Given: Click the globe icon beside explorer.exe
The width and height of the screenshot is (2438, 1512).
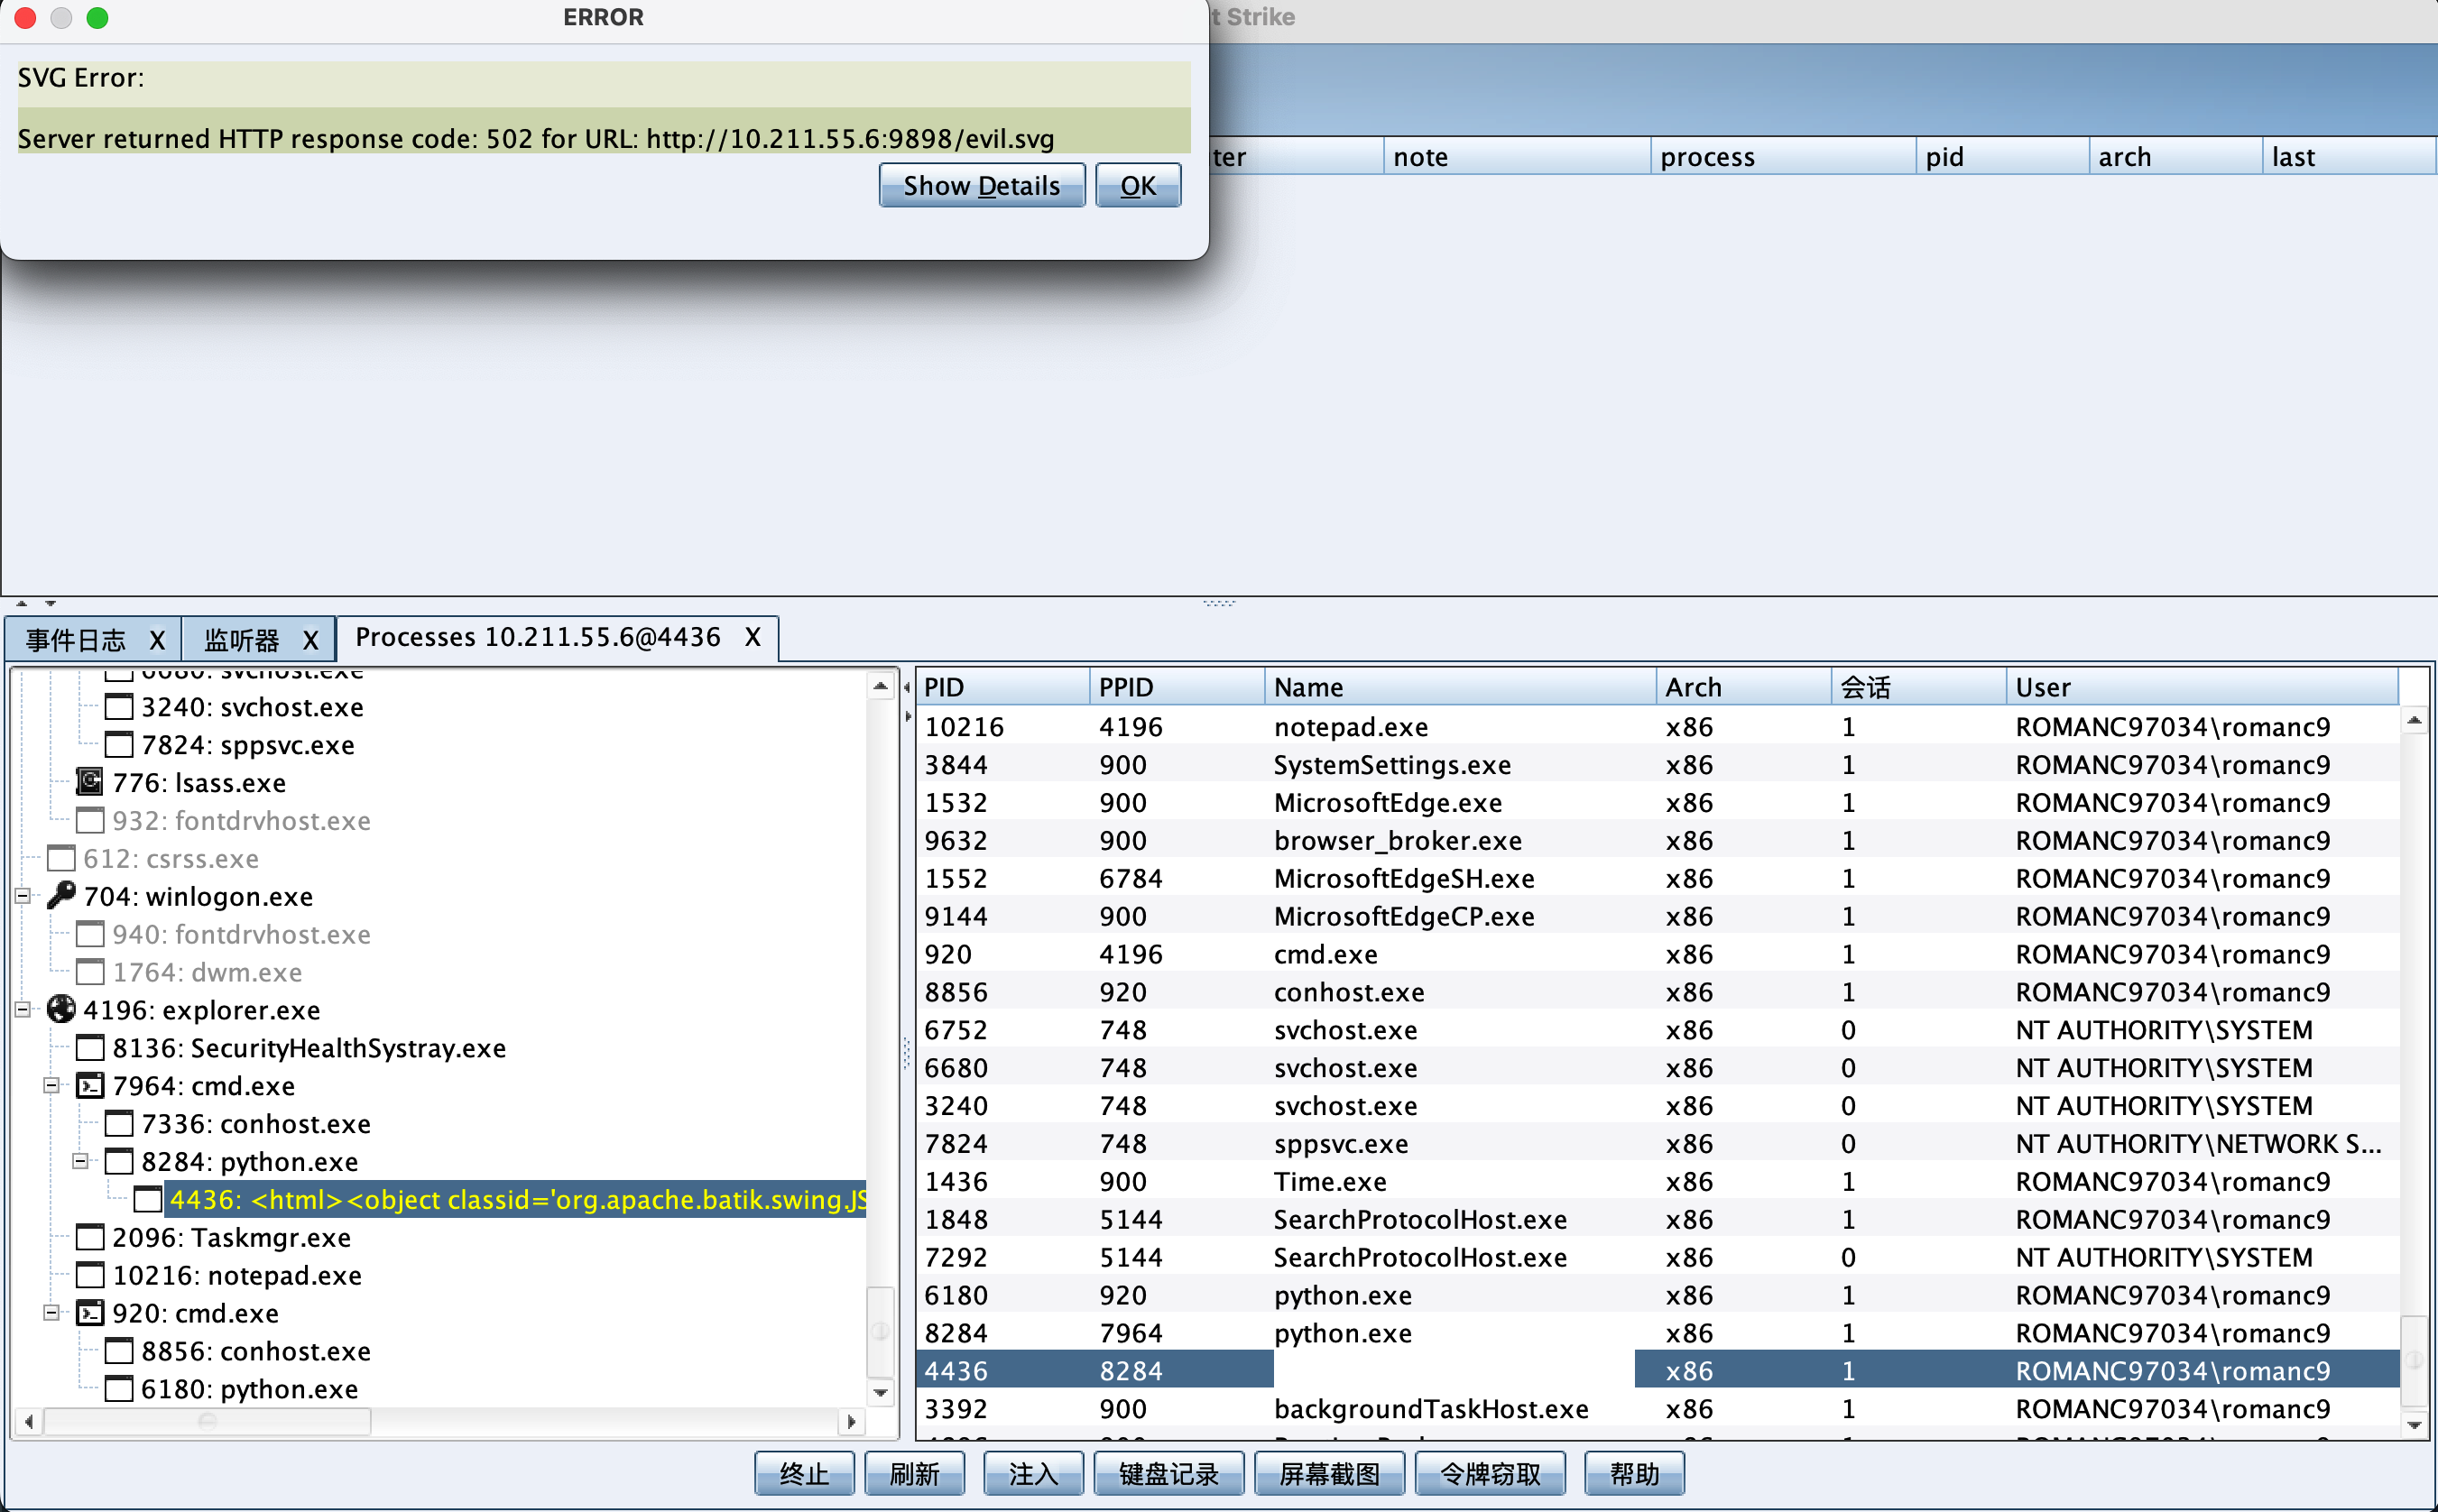Looking at the screenshot, I should 61,1009.
